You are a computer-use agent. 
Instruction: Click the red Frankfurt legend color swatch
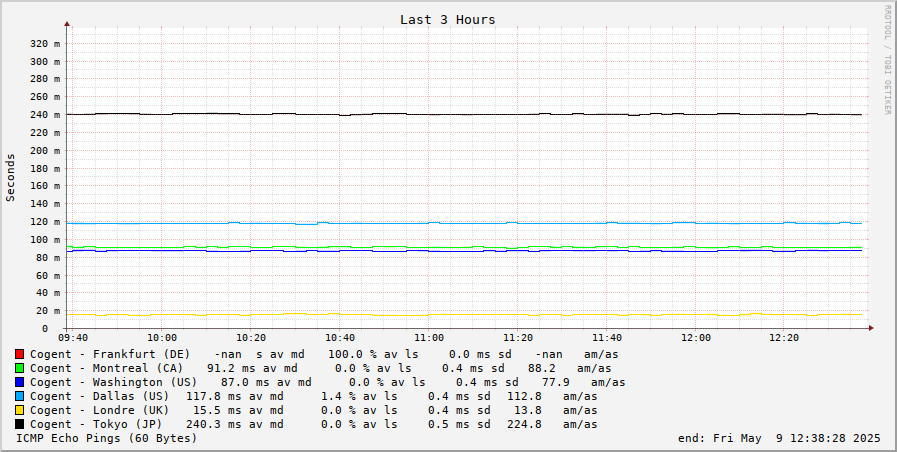point(19,355)
